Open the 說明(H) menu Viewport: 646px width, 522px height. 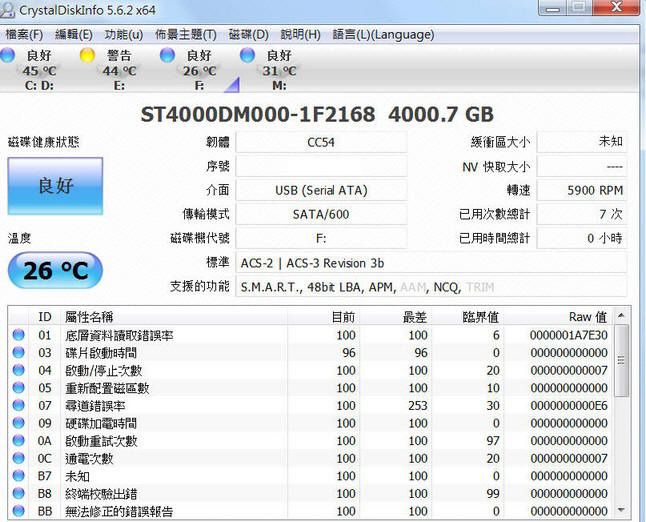(x=300, y=35)
